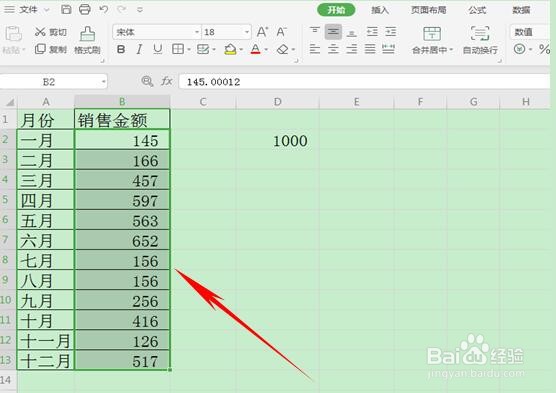Click the middle vertical align icon
556x393 pixels.
333,32
